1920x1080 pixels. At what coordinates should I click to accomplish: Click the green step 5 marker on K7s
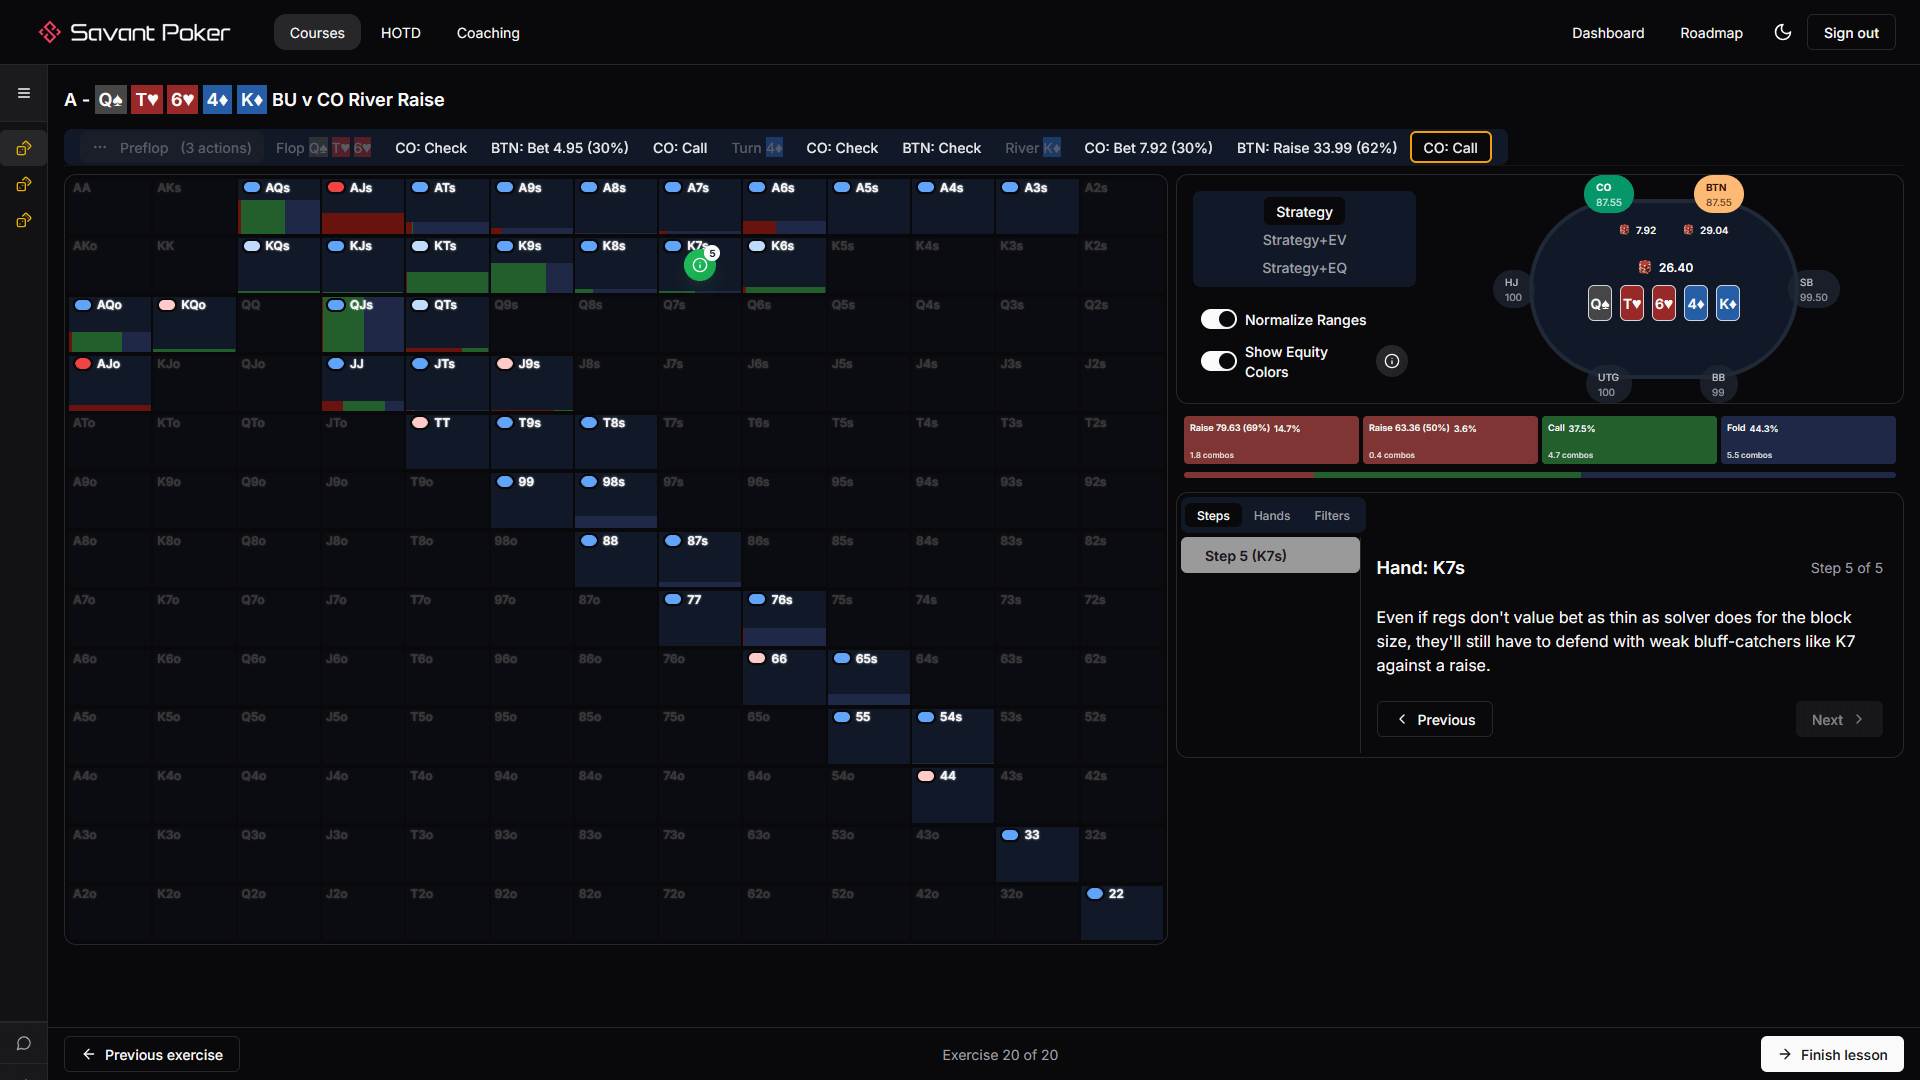700,265
